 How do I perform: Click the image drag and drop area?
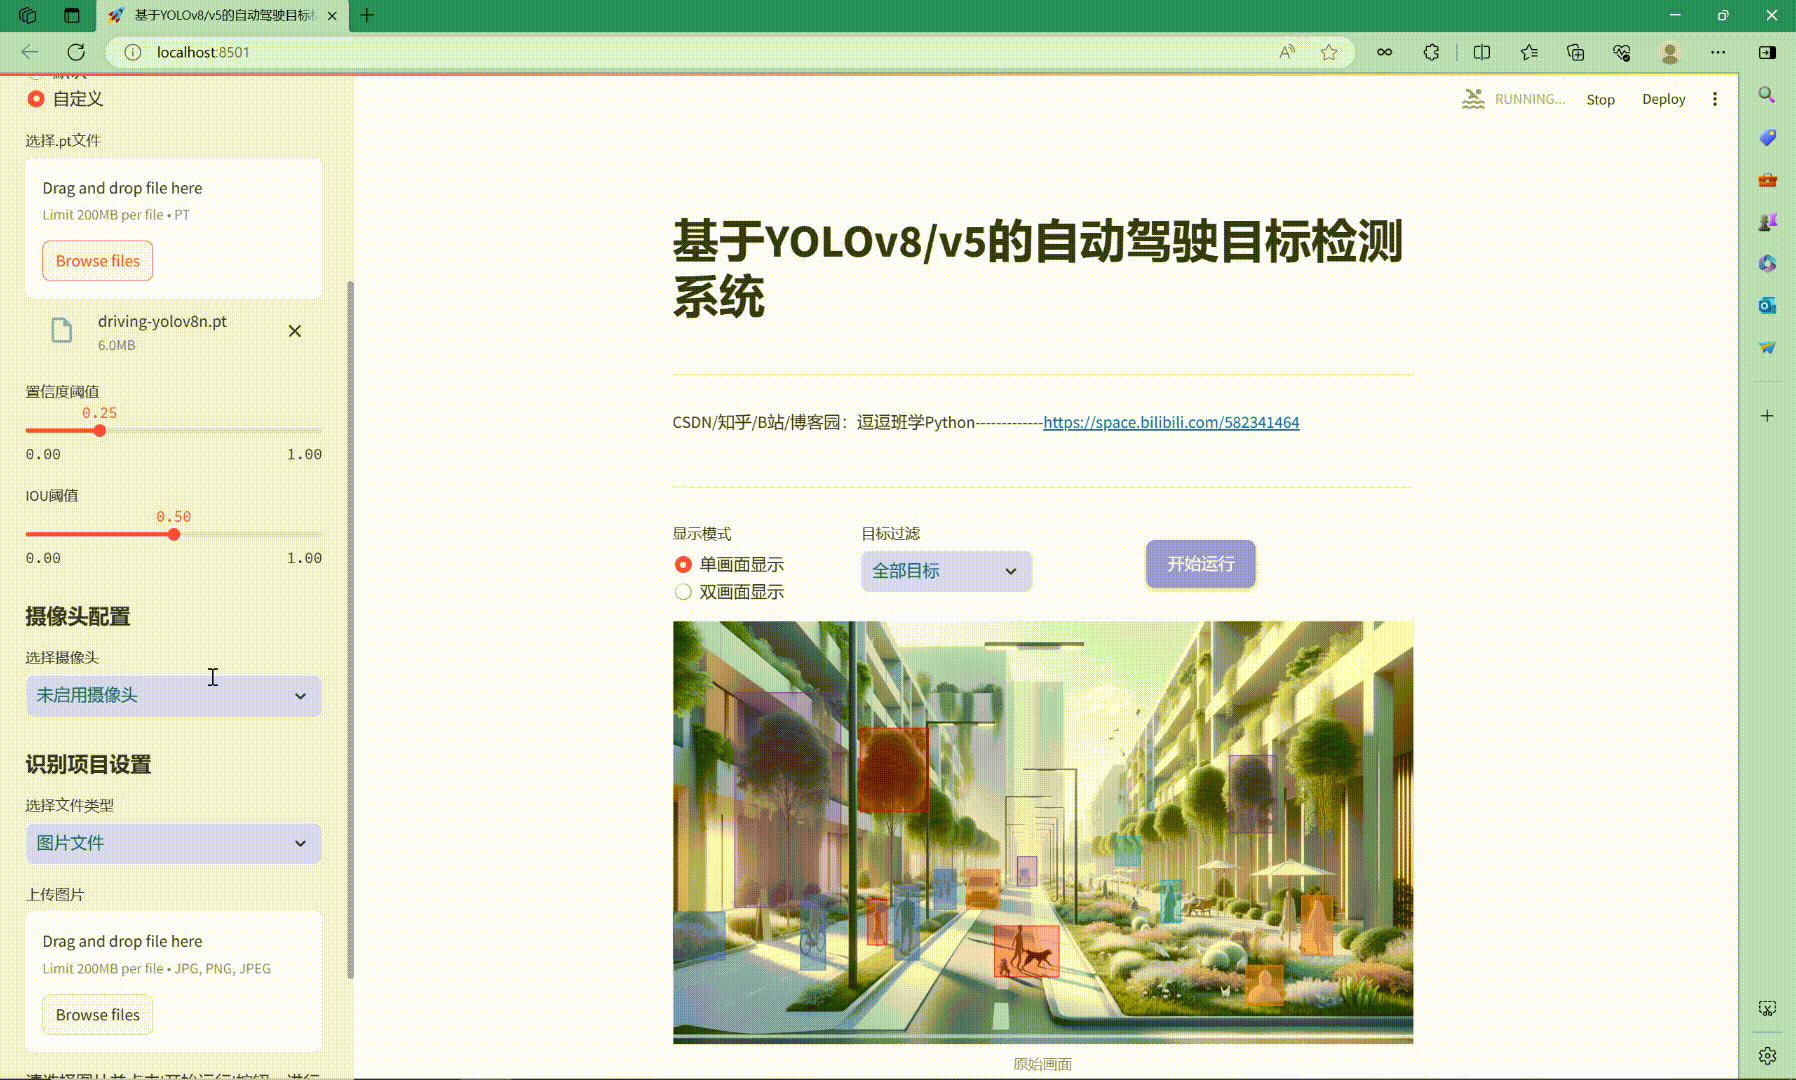coord(173,980)
